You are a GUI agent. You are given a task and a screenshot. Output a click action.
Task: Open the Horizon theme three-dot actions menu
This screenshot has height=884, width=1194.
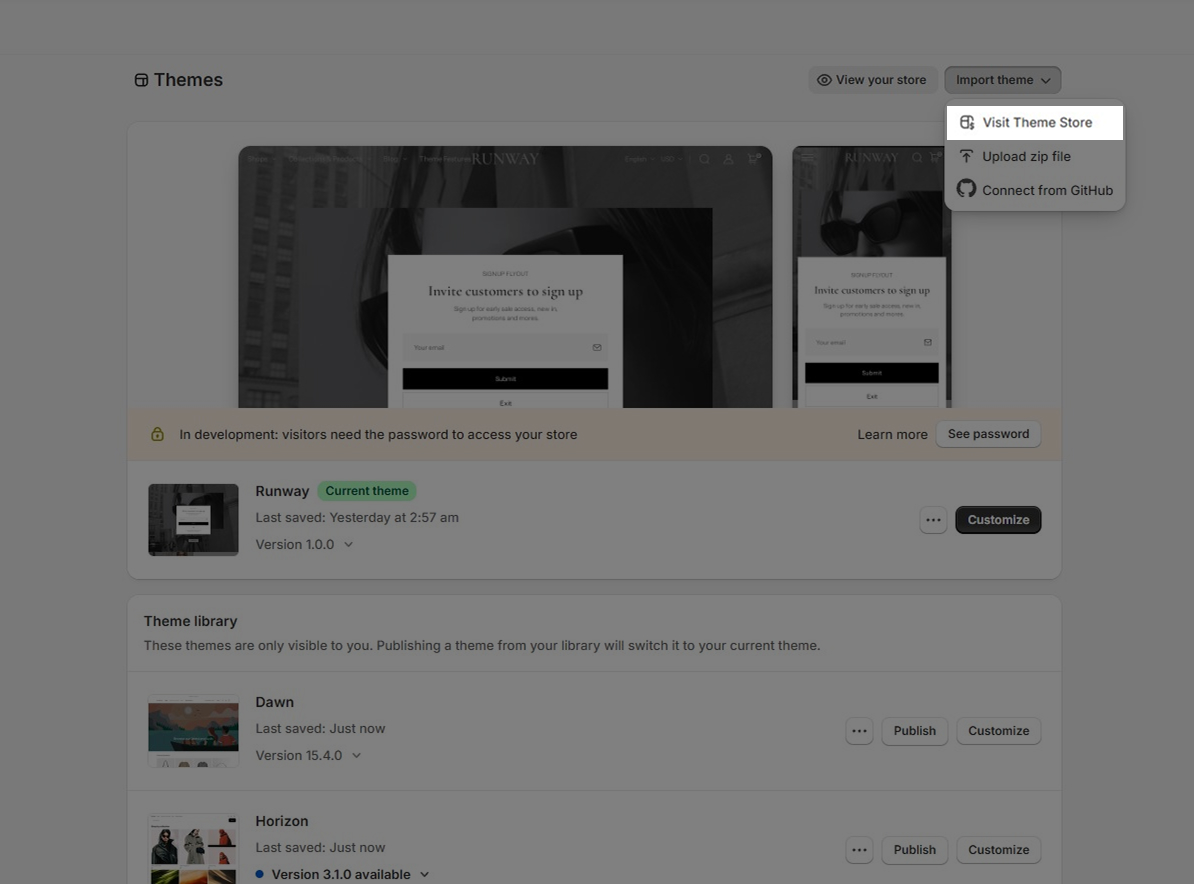click(859, 850)
